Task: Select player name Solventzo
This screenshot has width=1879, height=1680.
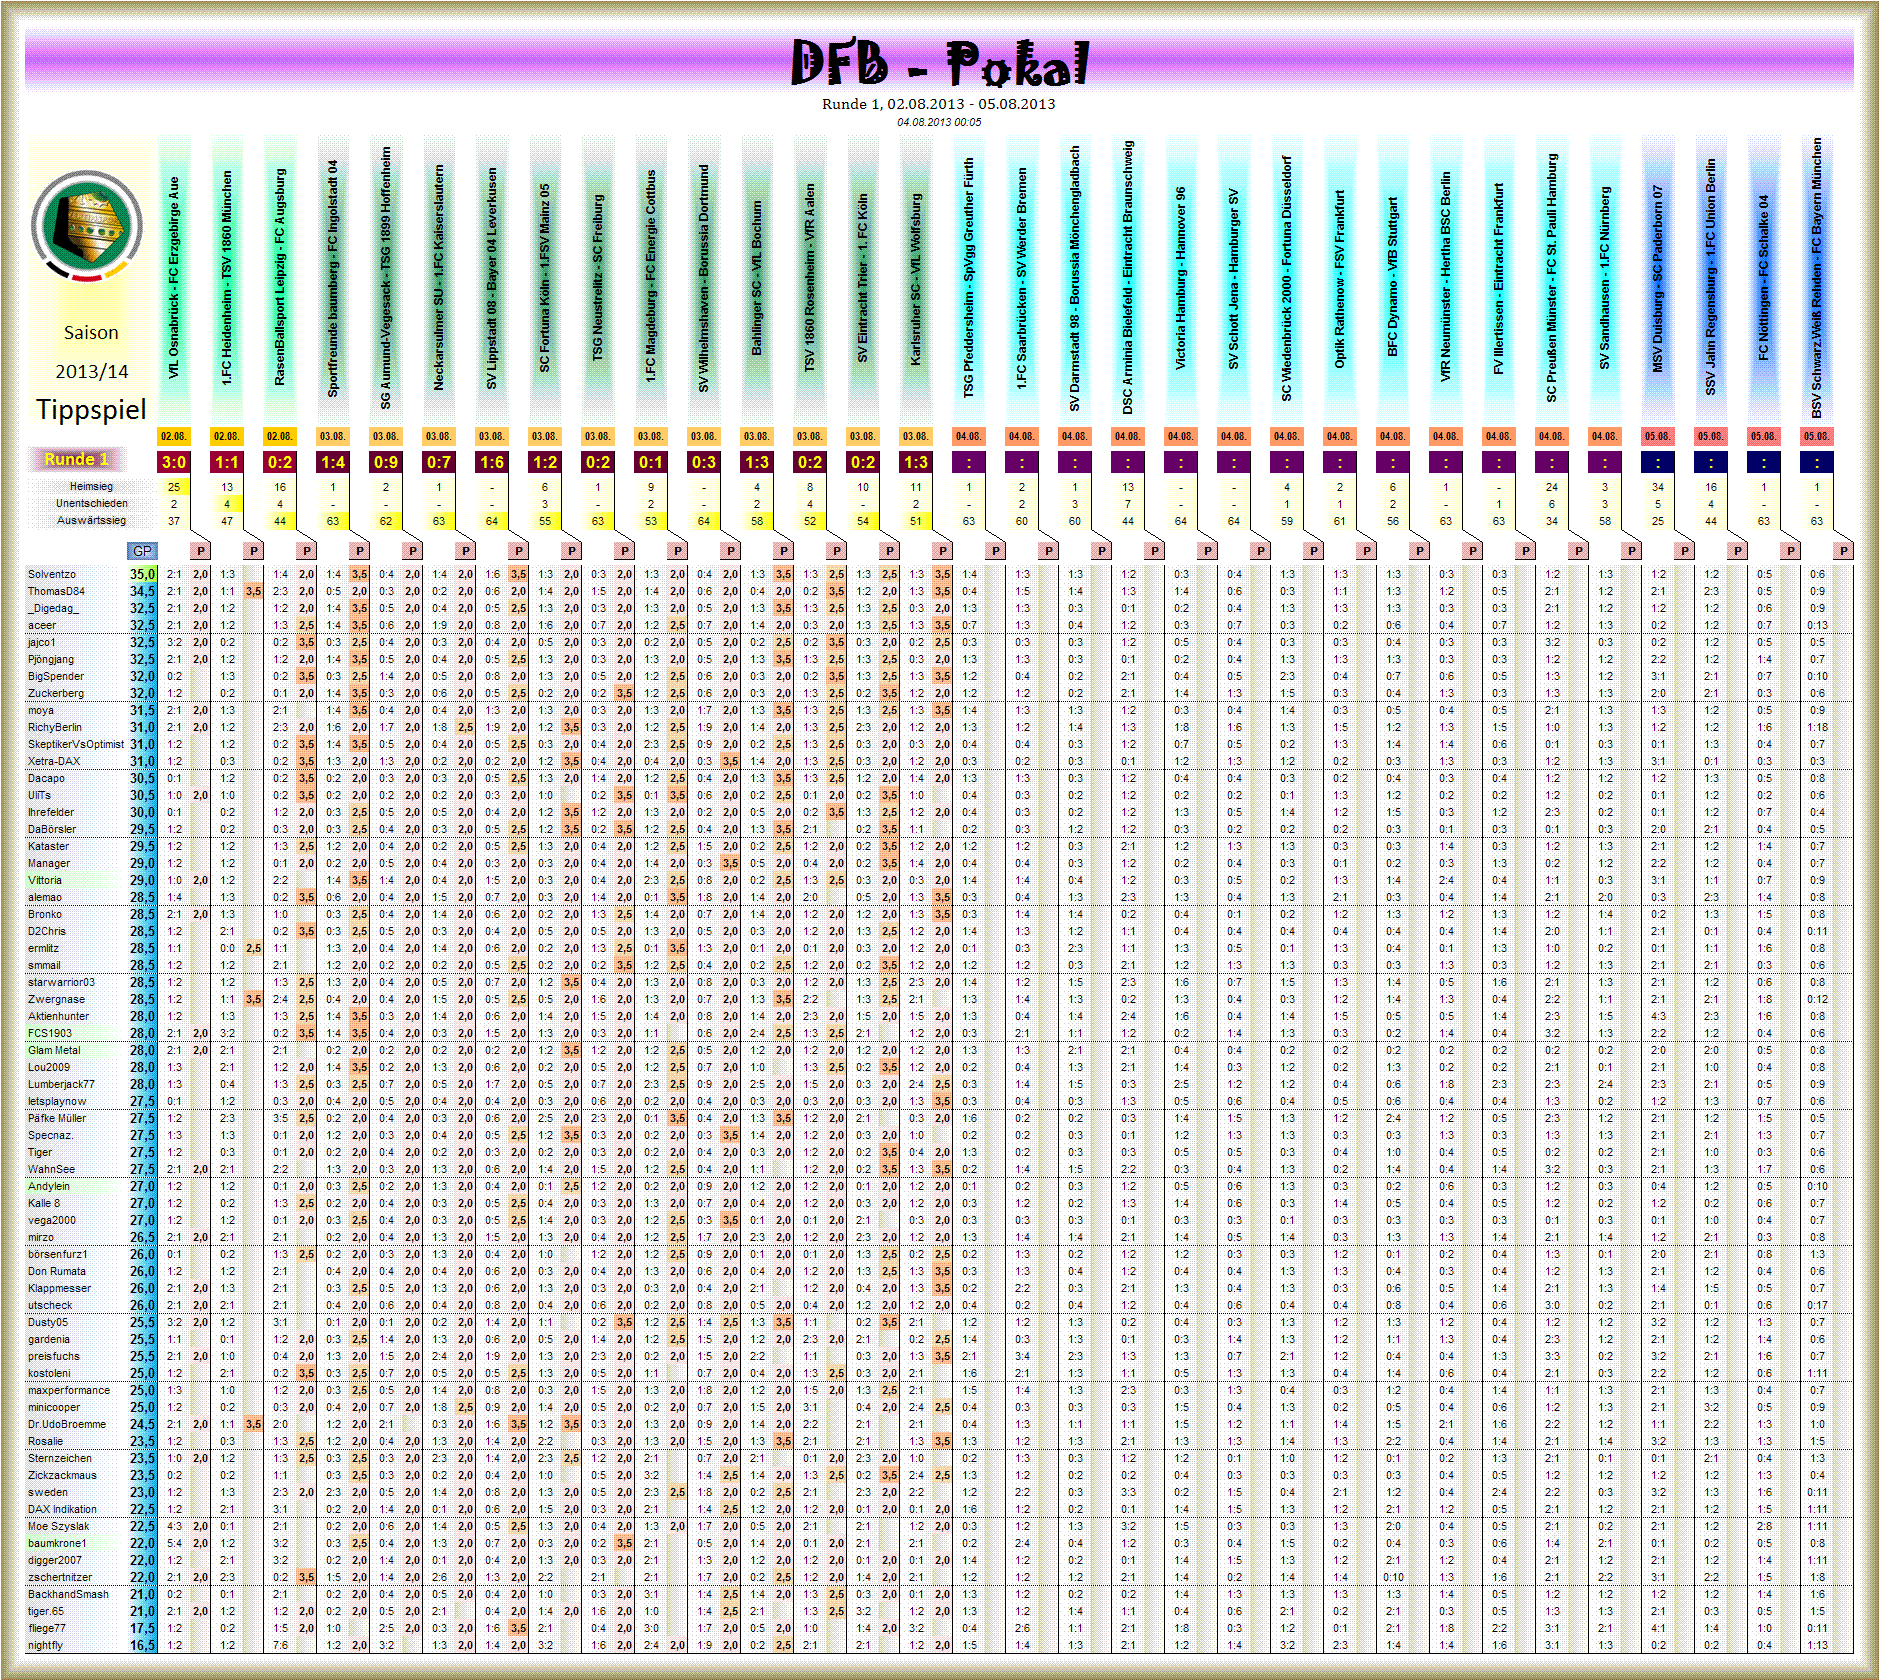Action: [x=52, y=575]
